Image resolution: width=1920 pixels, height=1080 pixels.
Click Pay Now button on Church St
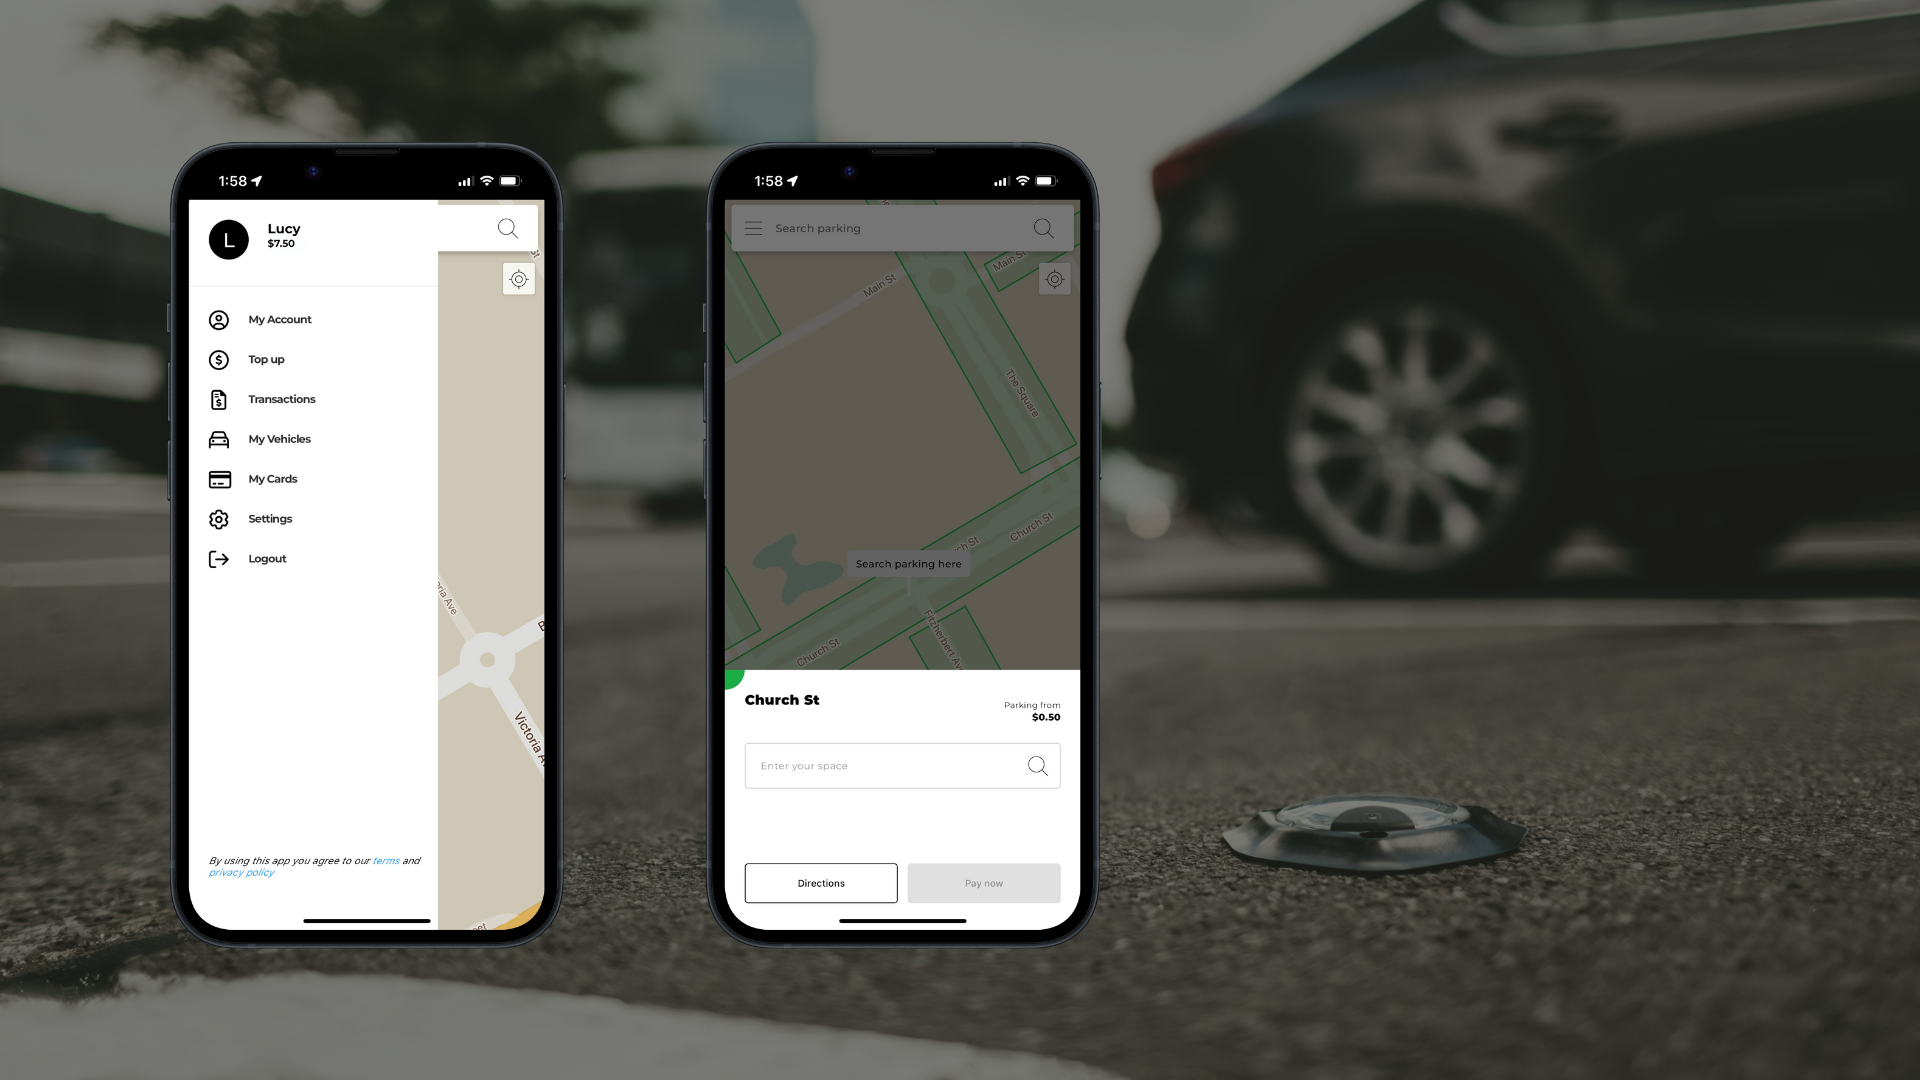tap(984, 884)
